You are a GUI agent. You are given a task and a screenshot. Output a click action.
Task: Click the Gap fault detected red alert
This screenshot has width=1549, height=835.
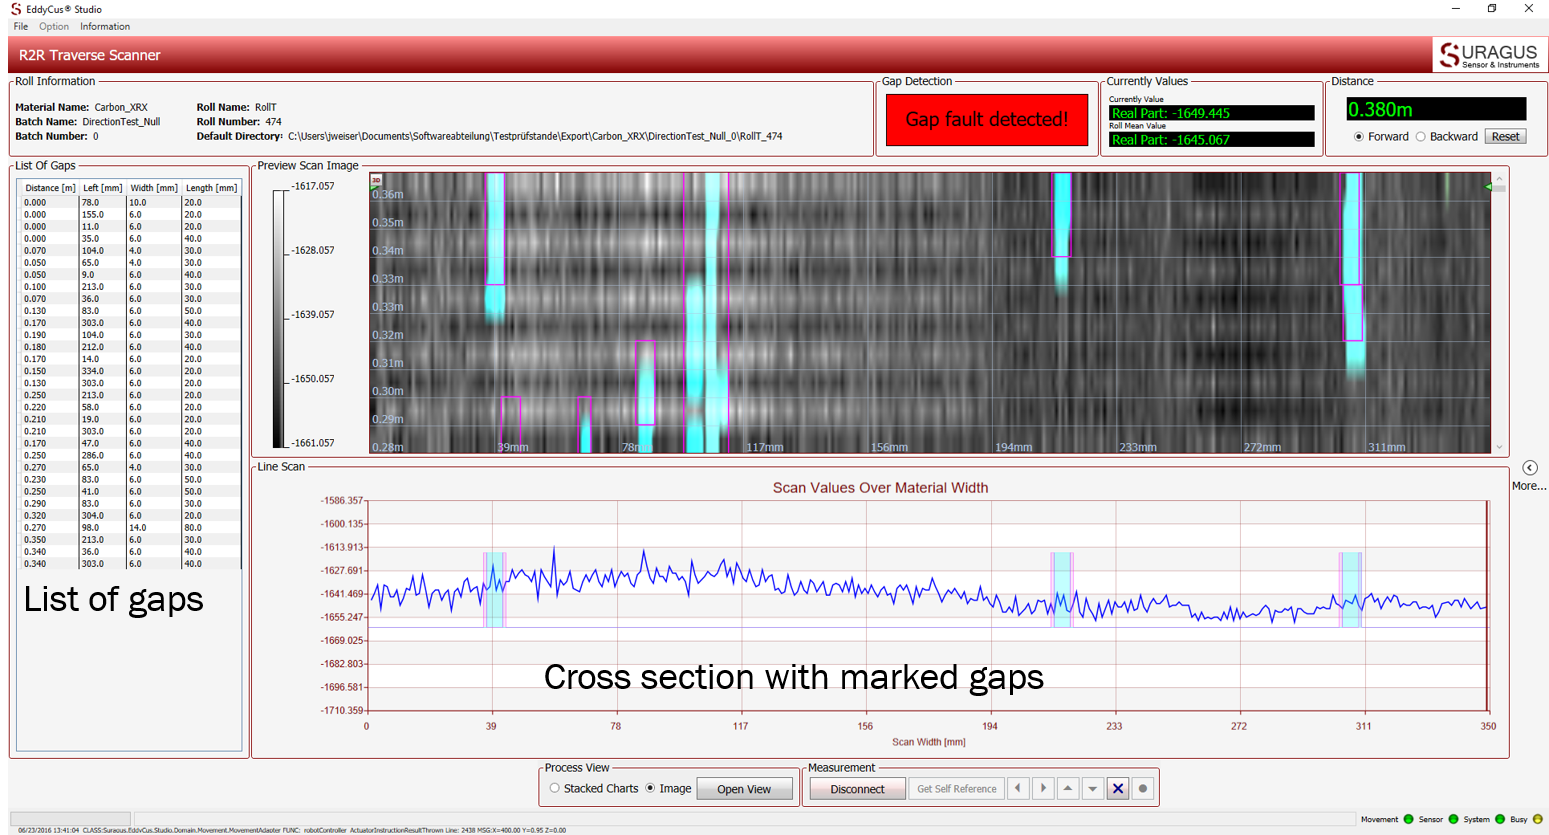tap(987, 120)
